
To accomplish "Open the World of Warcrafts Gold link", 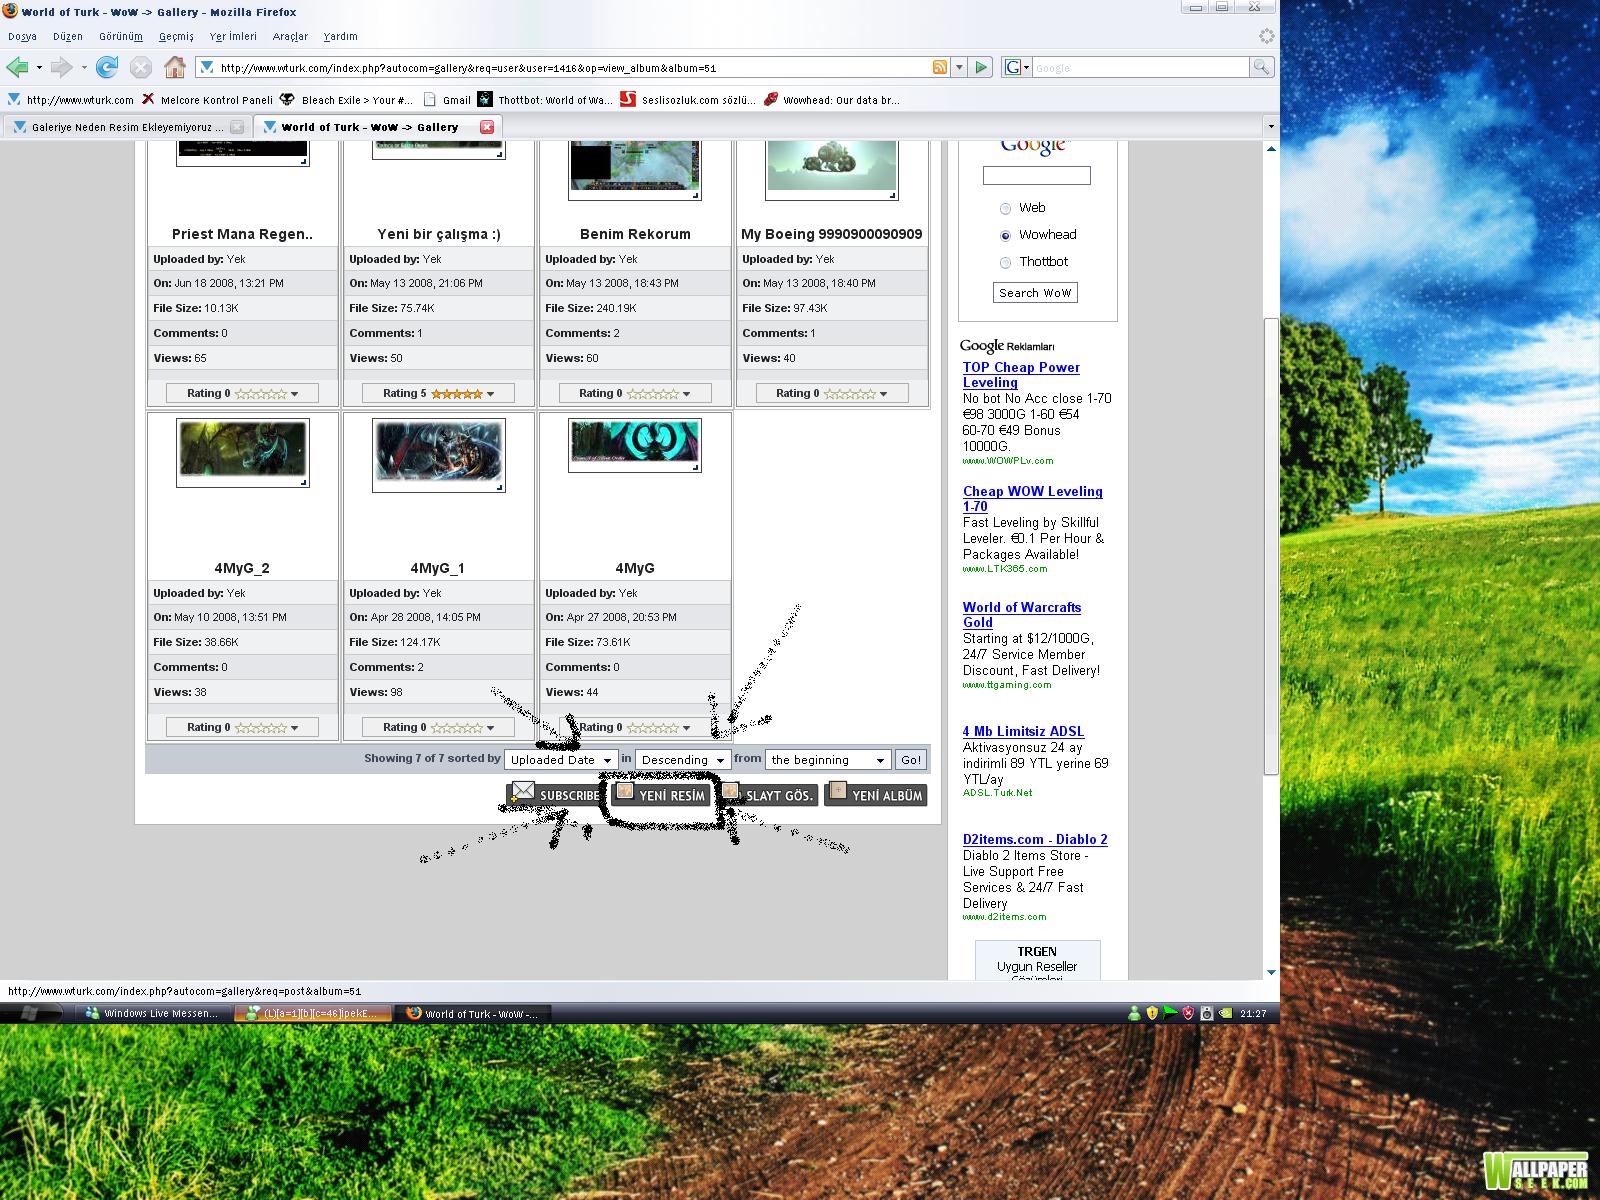I will [1022, 615].
